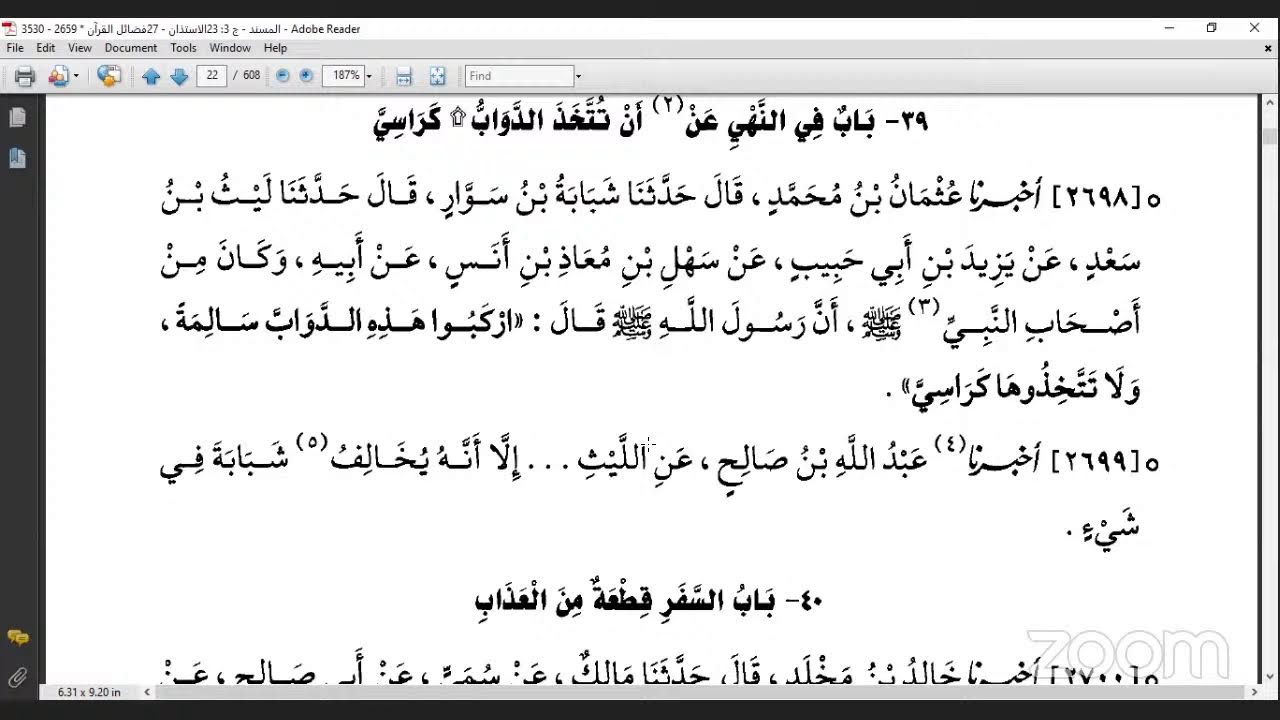Open the Edit menu

pyautogui.click(x=46, y=48)
